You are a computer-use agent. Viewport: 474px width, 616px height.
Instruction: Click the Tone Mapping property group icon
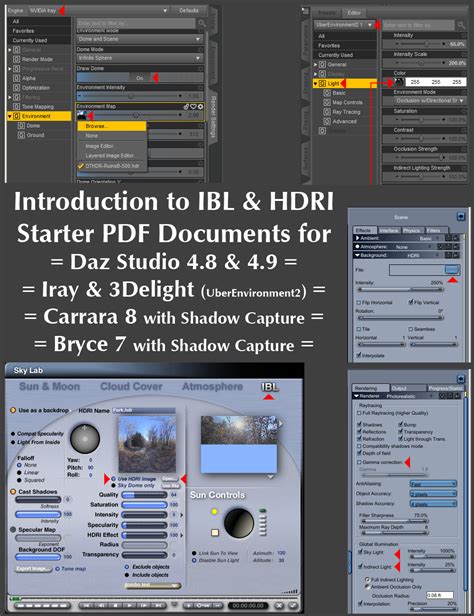point(16,106)
